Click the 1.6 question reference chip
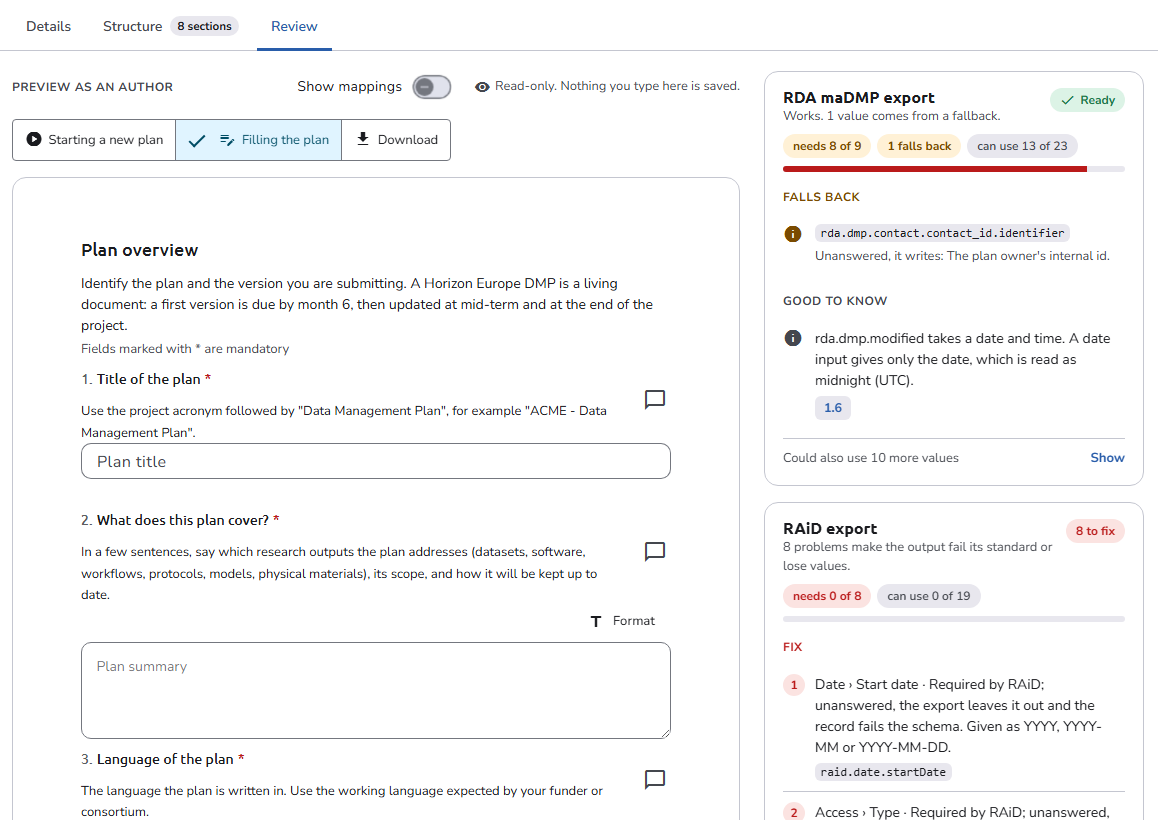This screenshot has width=1158, height=820. [832, 408]
